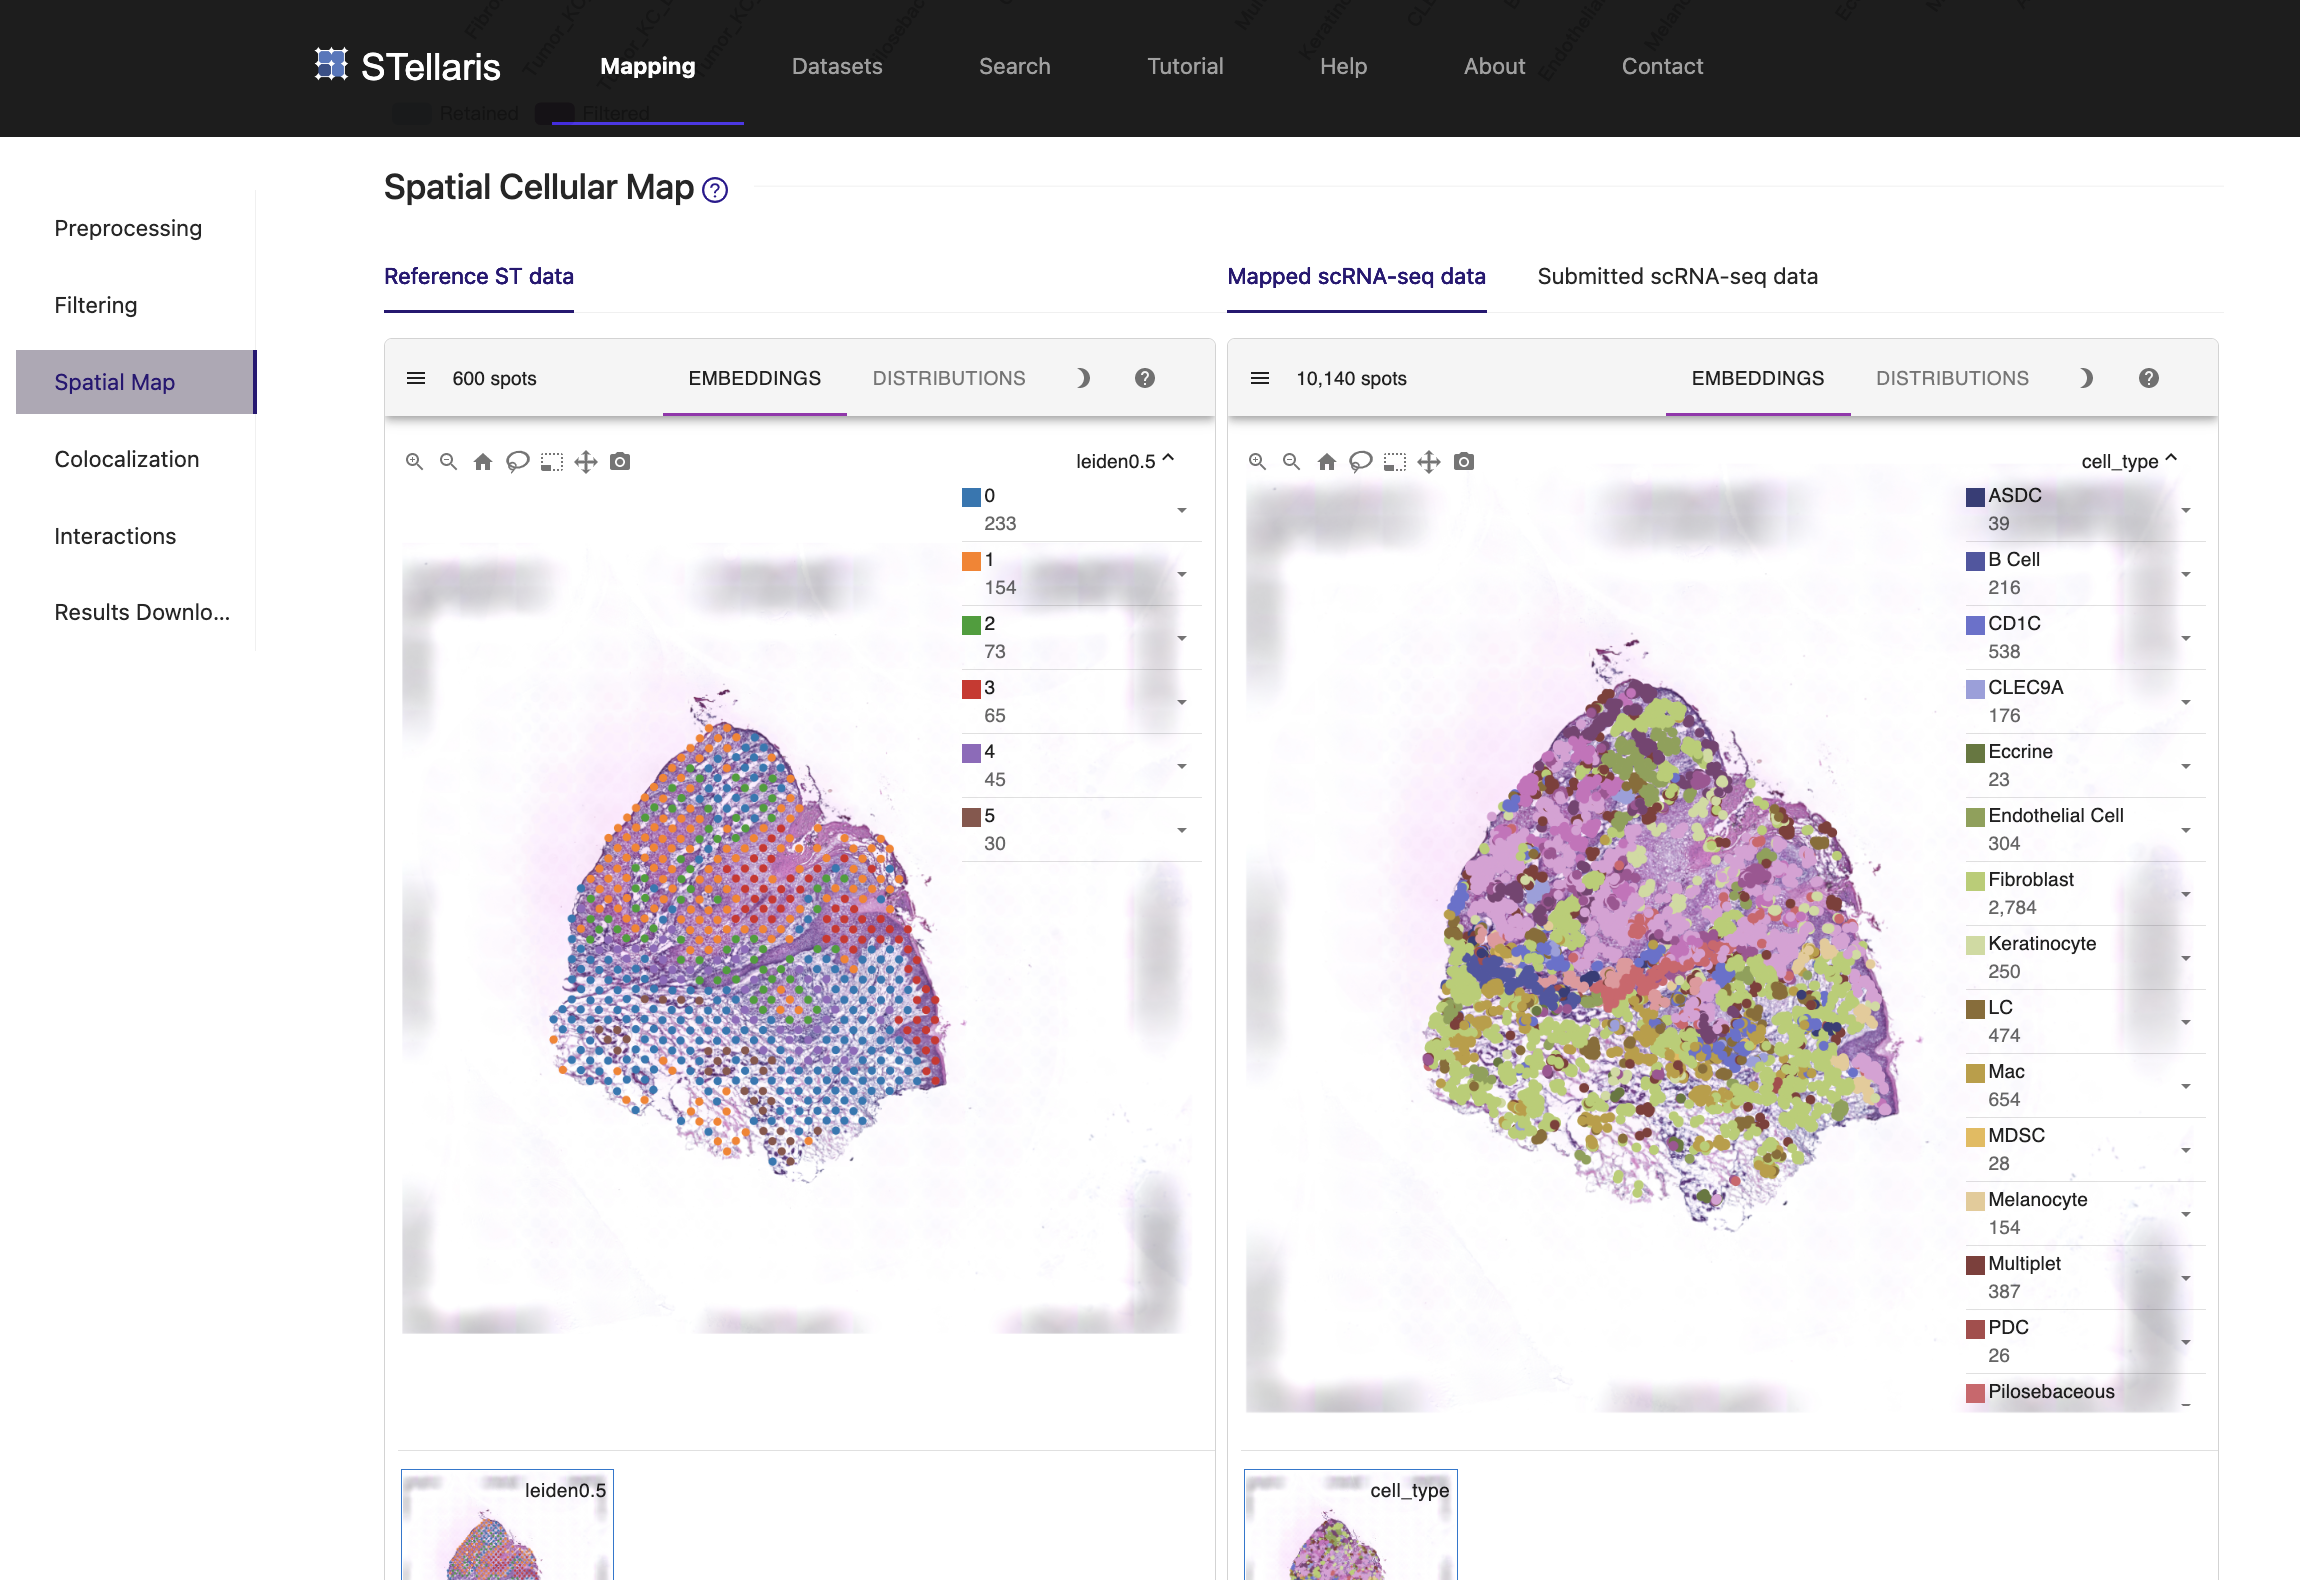Viewport: 2300px width, 1580px height.
Task: Expand options arrow for Melanocyte
Action: pos(2186,1214)
